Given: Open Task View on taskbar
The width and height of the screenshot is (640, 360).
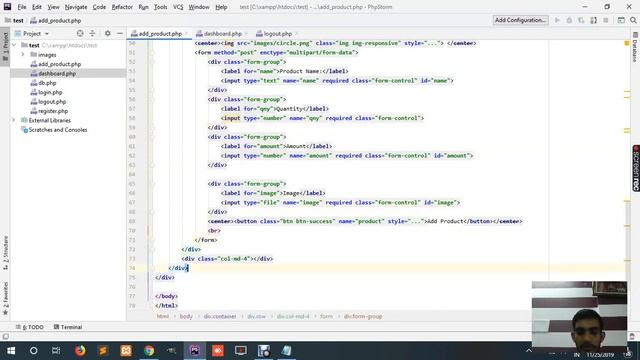Looking at the screenshot, I should tap(56, 351).
